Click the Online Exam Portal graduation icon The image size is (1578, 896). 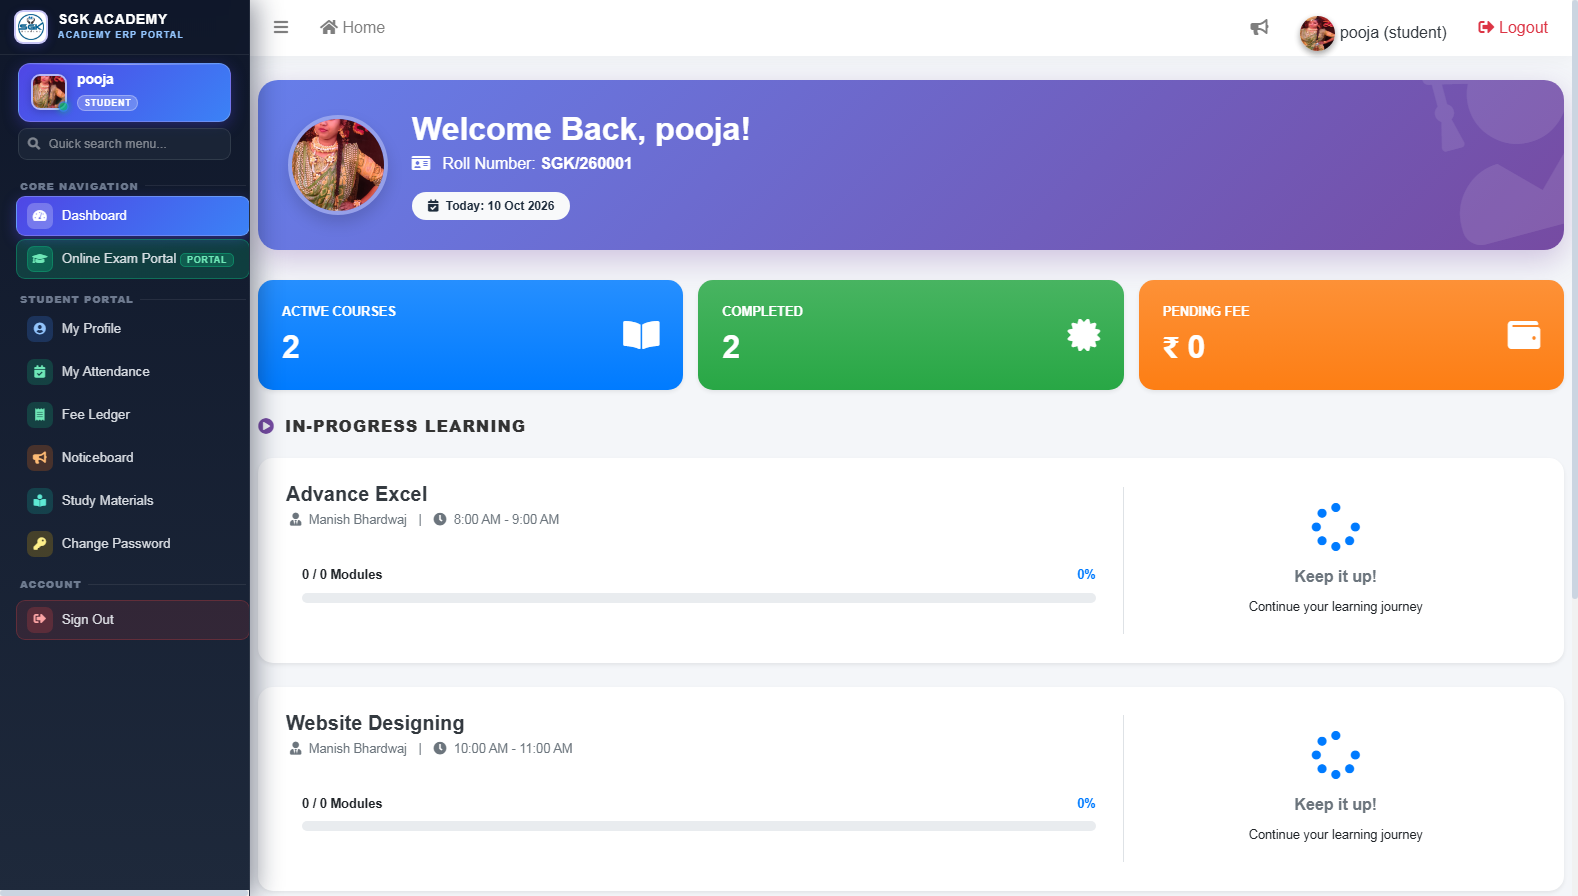(x=40, y=259)
